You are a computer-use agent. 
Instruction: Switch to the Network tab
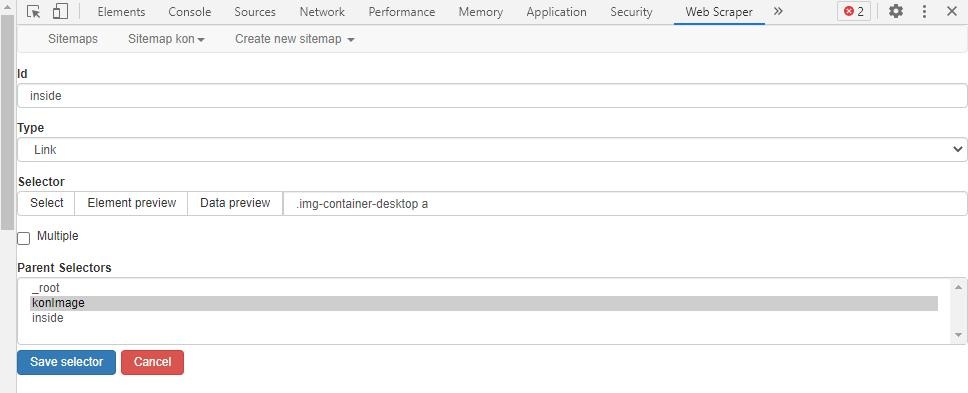coord(322,12)
